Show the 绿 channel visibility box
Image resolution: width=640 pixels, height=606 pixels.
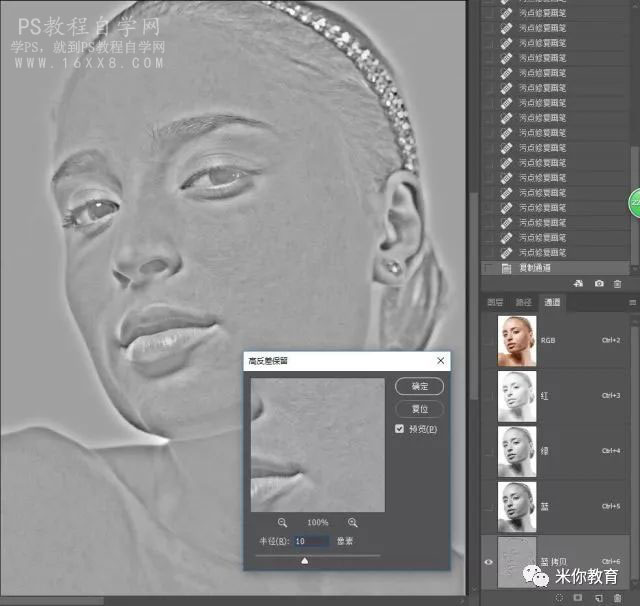489,451
